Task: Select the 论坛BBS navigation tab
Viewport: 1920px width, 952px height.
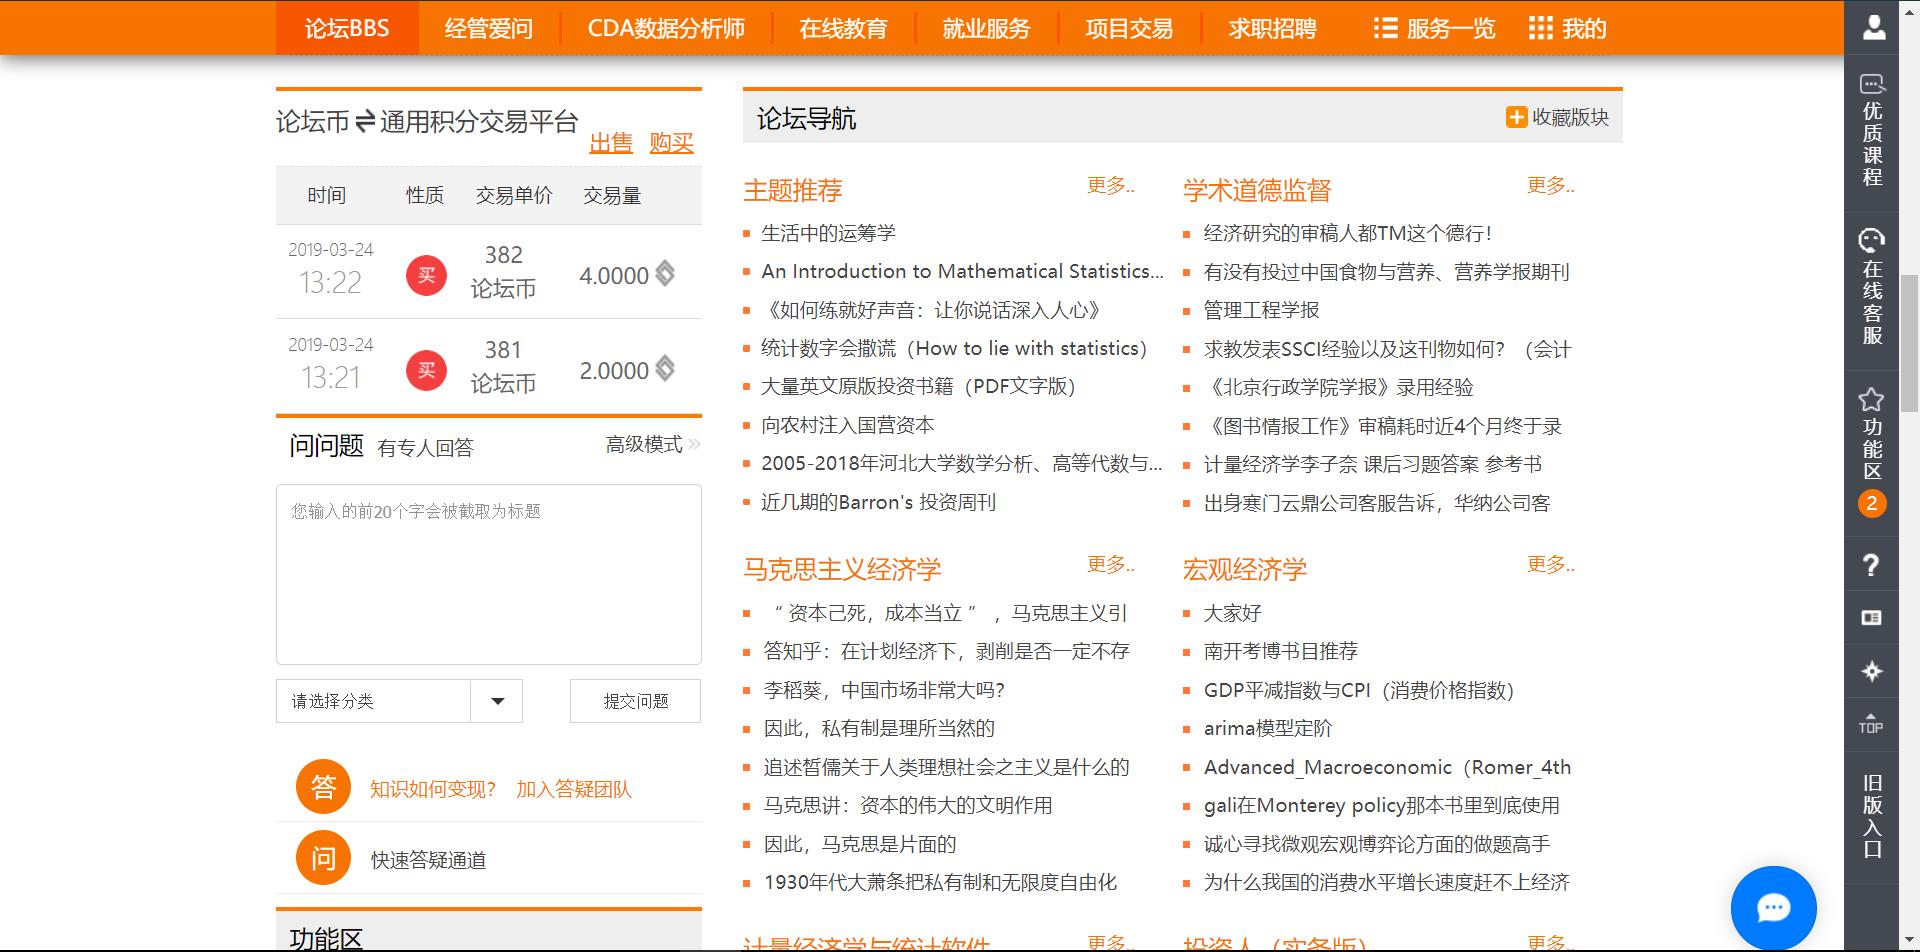Action: 347,28
